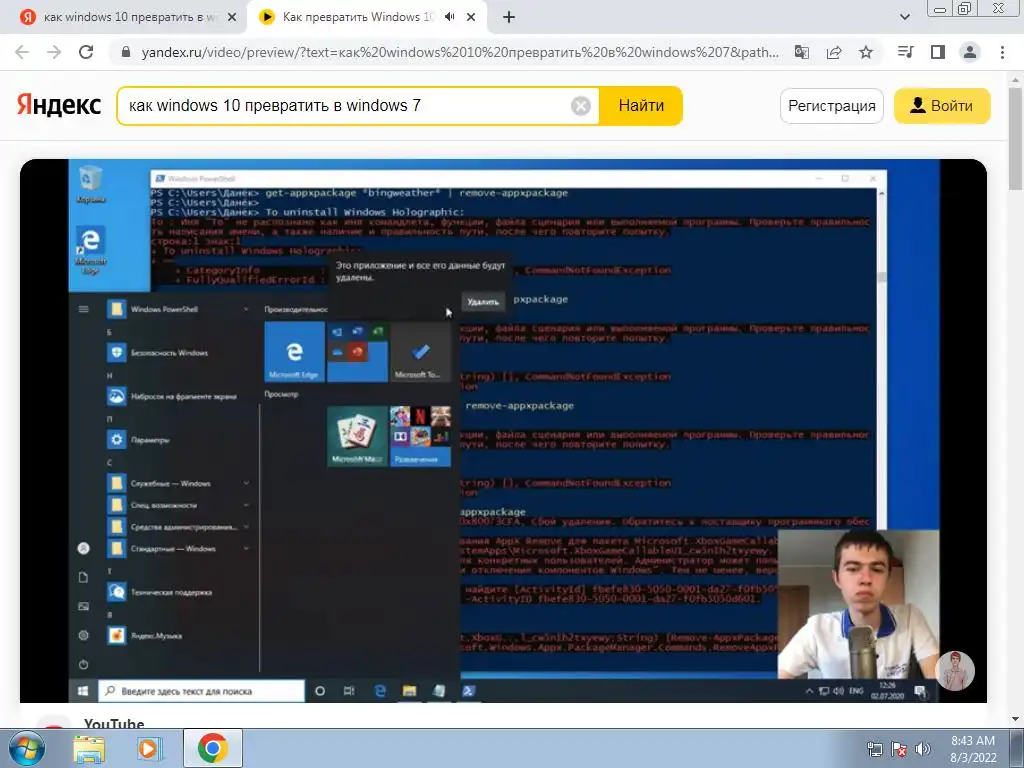Toggle the Chrome side panel
This screenshot has height=768, width=1024.
(x=938, y=52)
